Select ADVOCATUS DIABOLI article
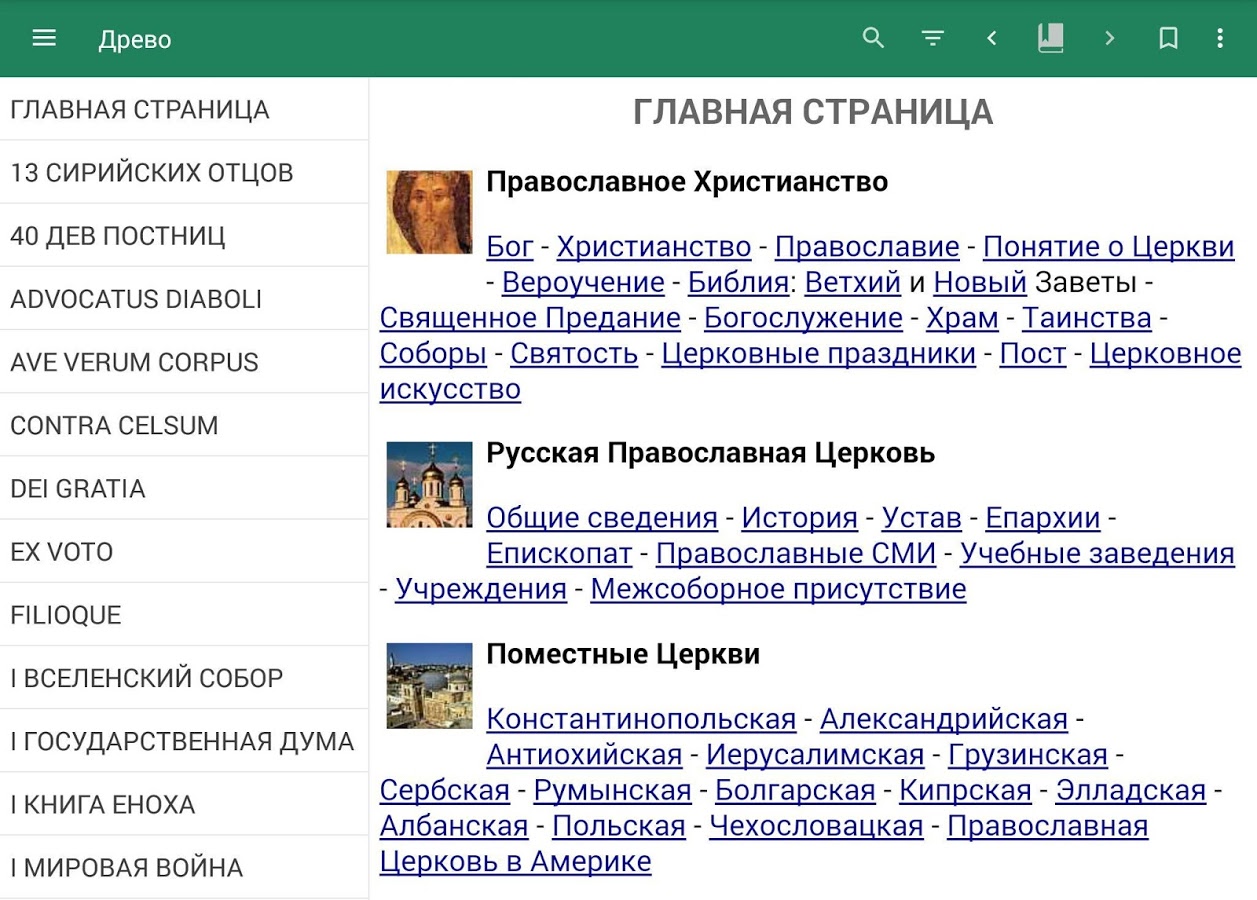 point(184,298)
